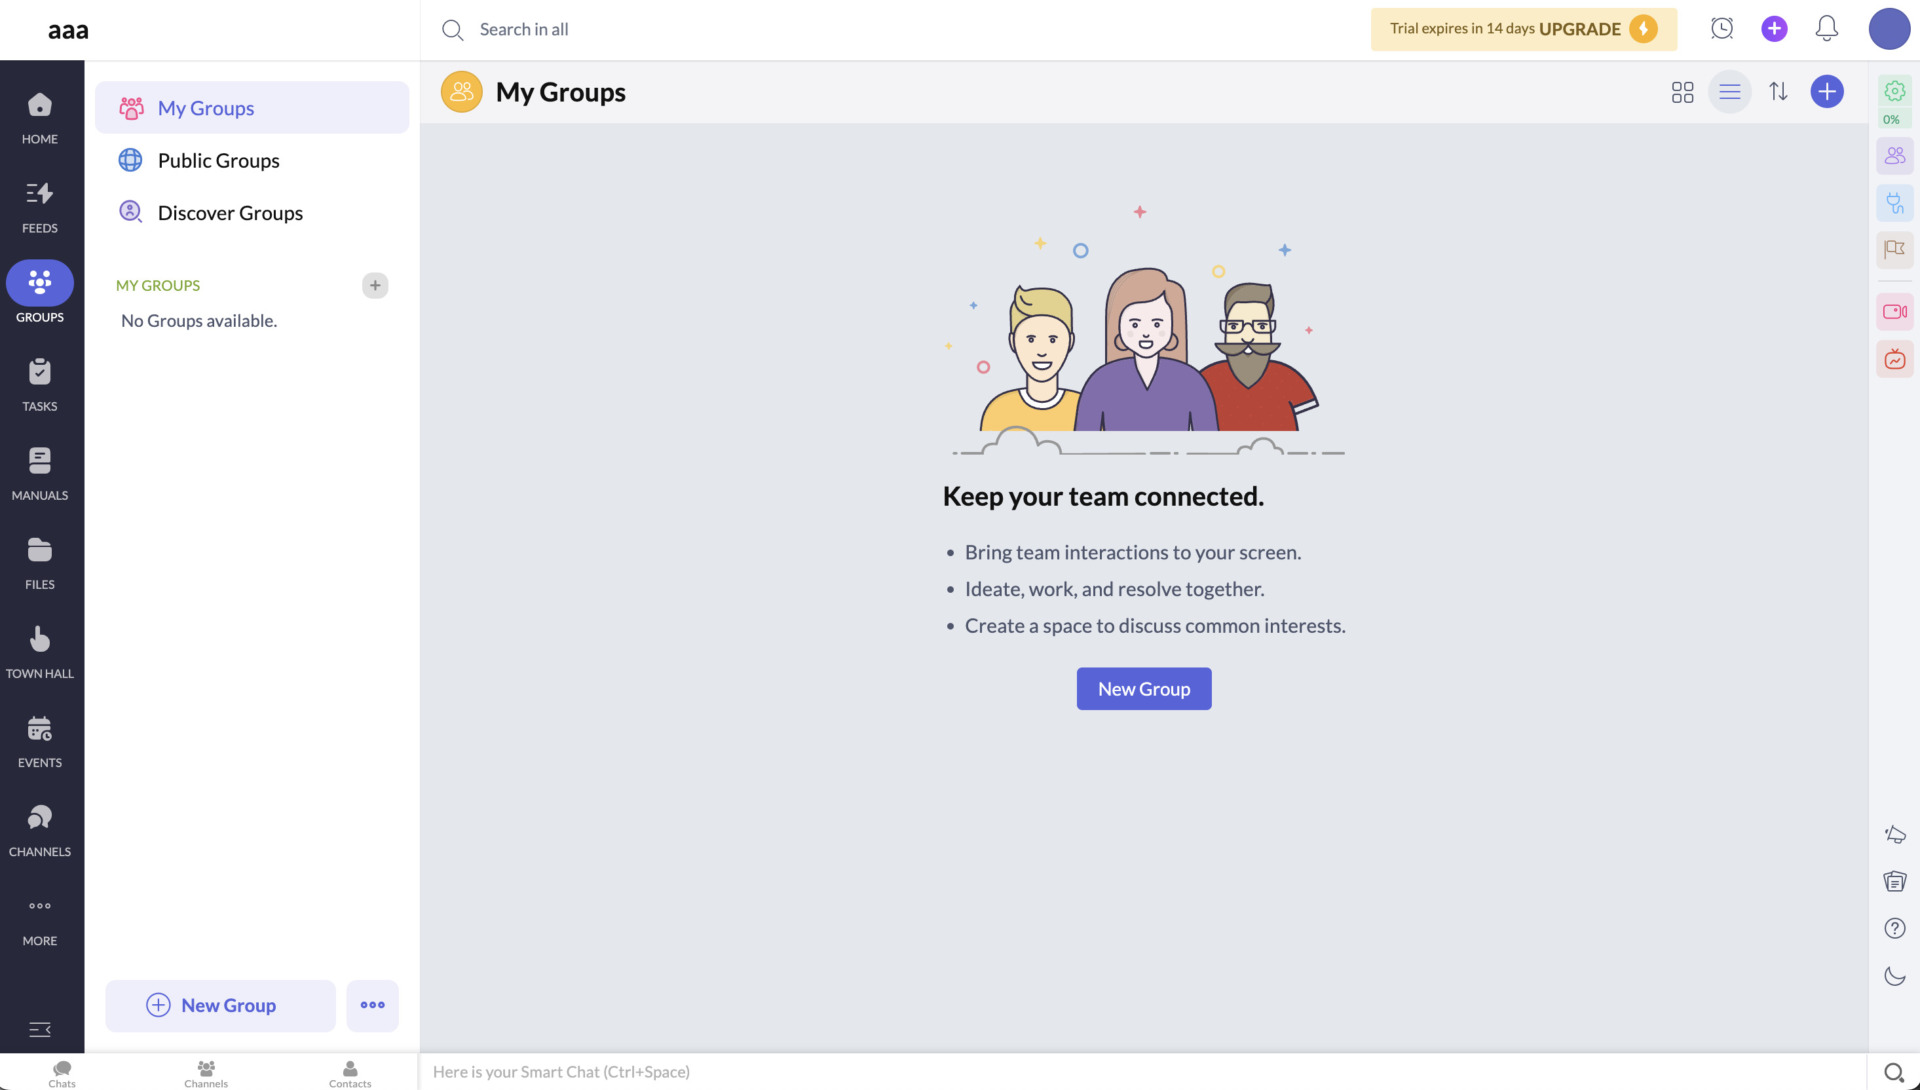The height and width of the screenshot is (1090, 1920).
Task: Switch groups view to grid layout
Action: [x=1682, y=91]
